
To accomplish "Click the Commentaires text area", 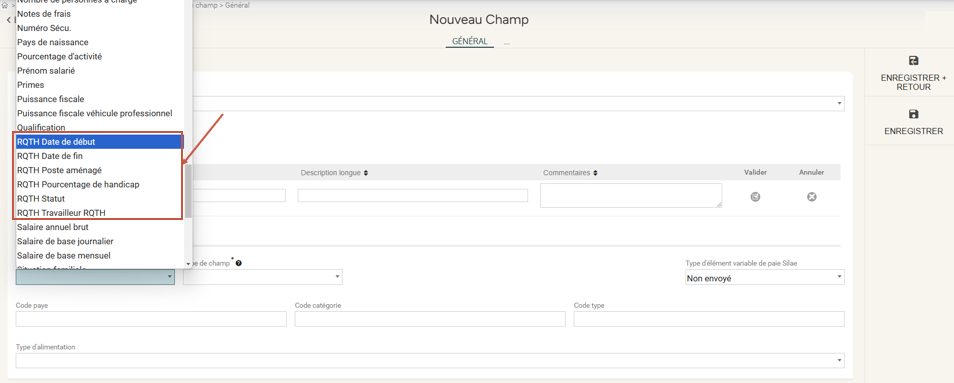I will click(x=631, y=196).
